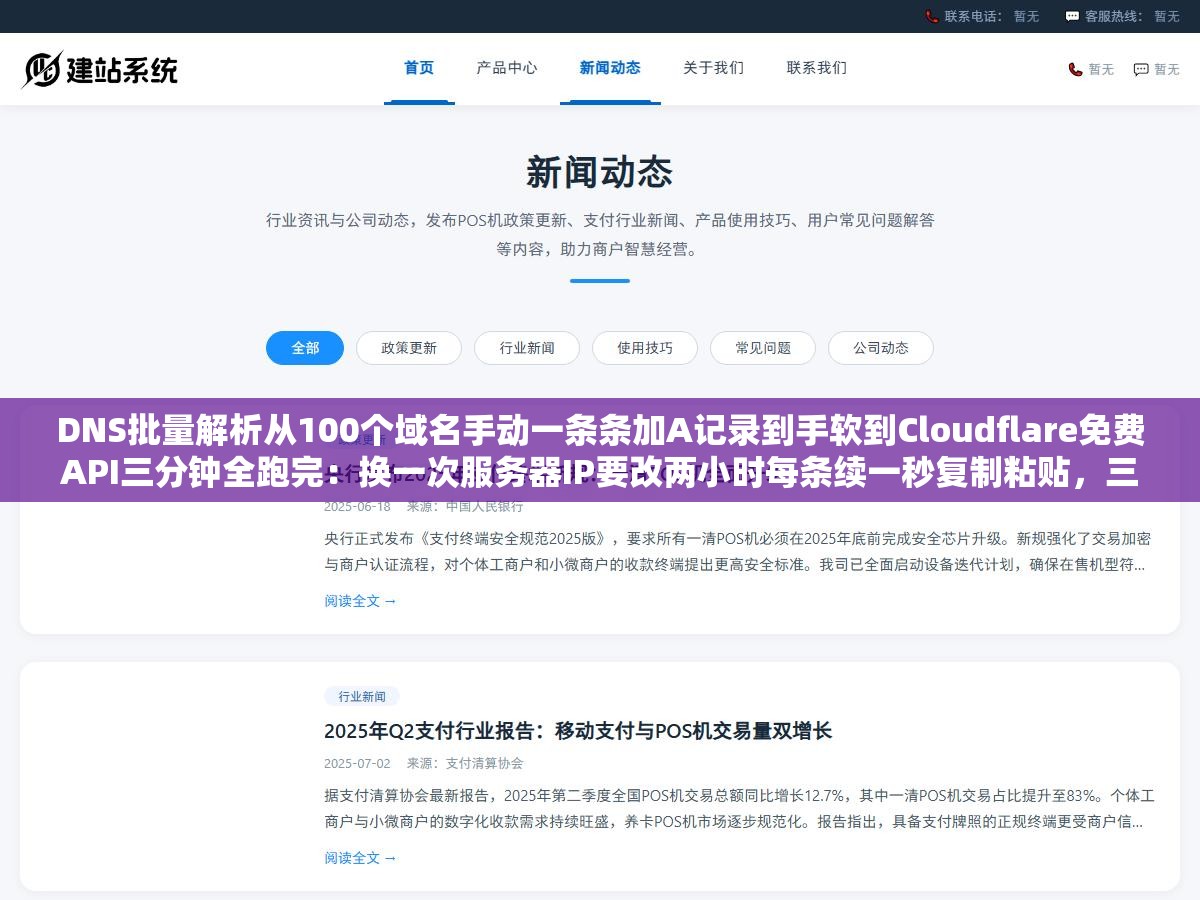Filter news by 使用技巧
Image resolution: width=1200 pixels, height=900 pixels.
[x=645, y=348]
